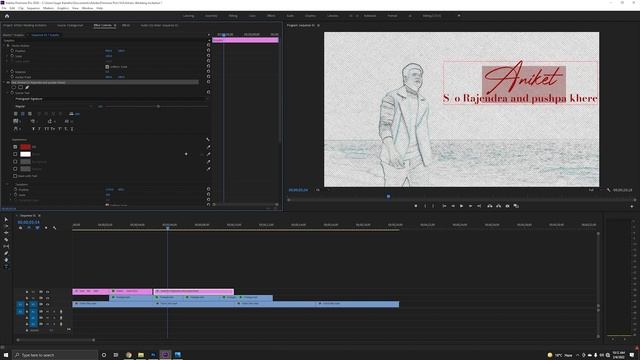Screen dimensions: 640x360
Task: Select the Razor tool
Action: pos(6,240)
